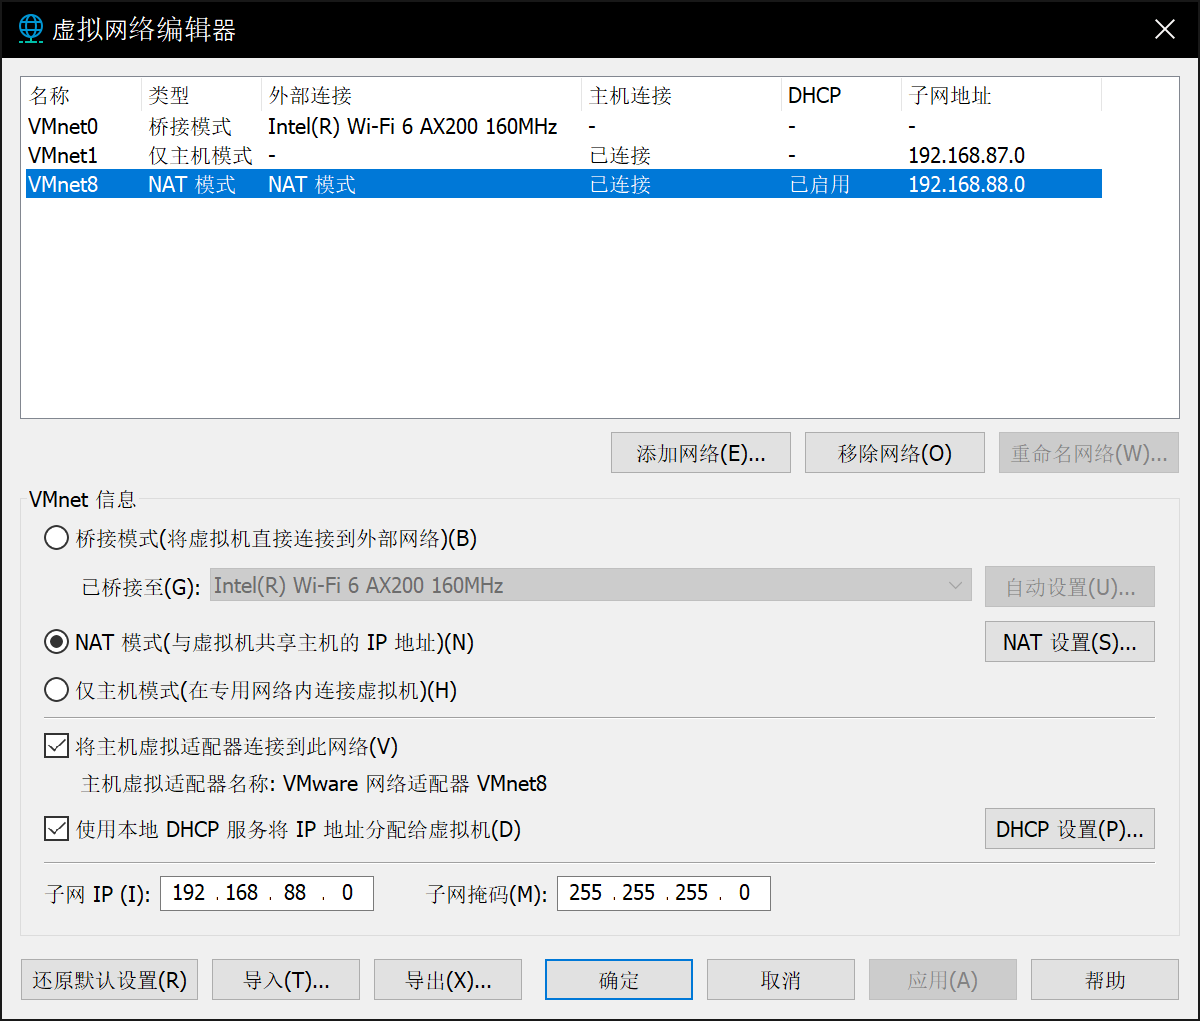1200x1021 pixels.
Task: Open 帮助 help button
Action: click(x=1105, y=980)
